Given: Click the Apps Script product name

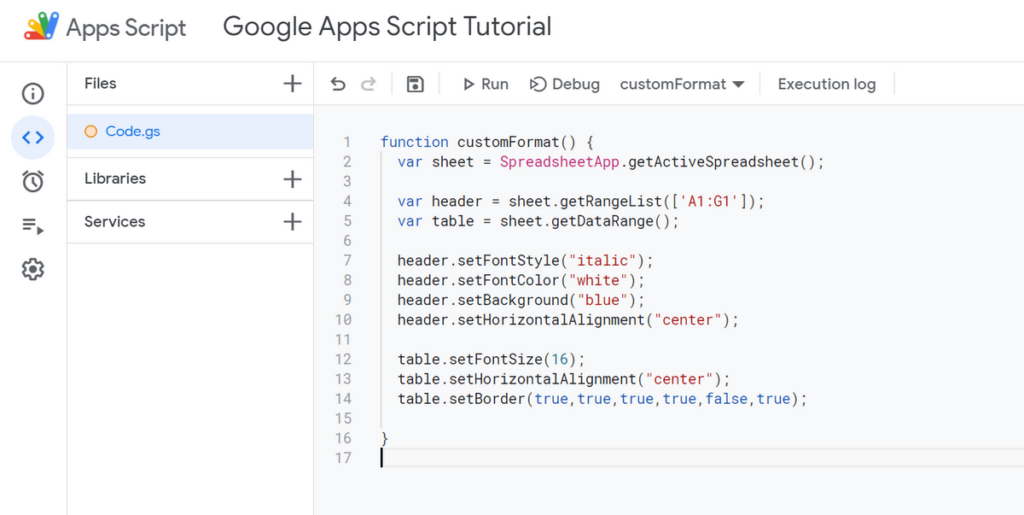Looking at the screenshot, I should point(126,28).
